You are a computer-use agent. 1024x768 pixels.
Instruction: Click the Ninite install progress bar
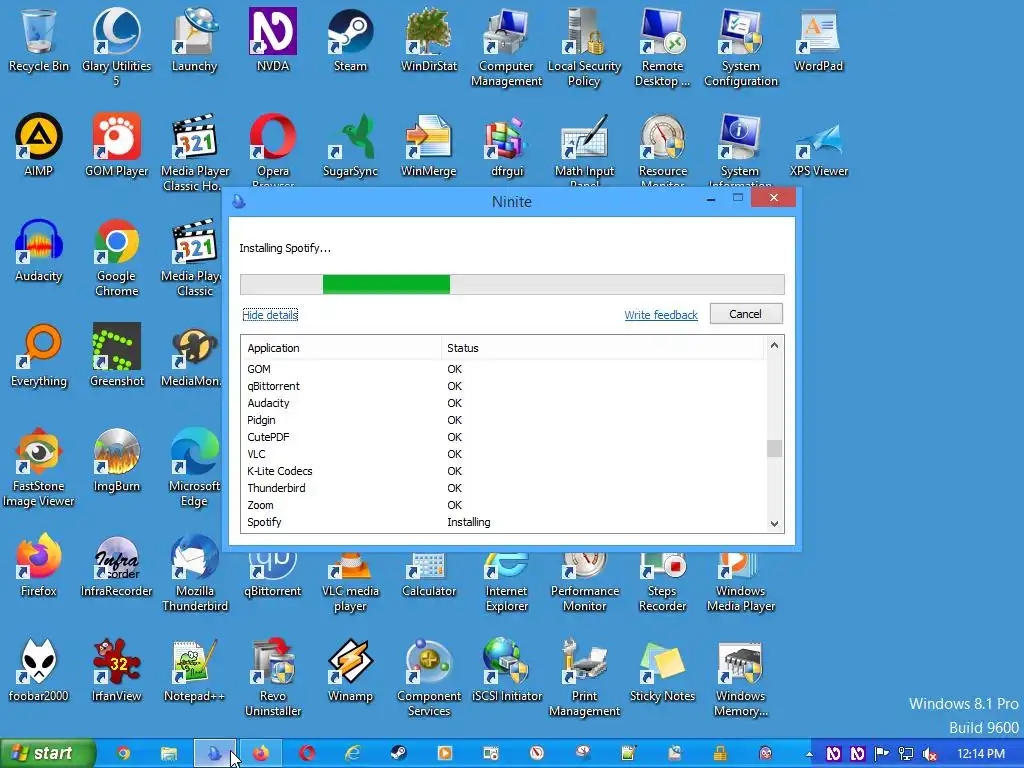[x=512, y=284]
